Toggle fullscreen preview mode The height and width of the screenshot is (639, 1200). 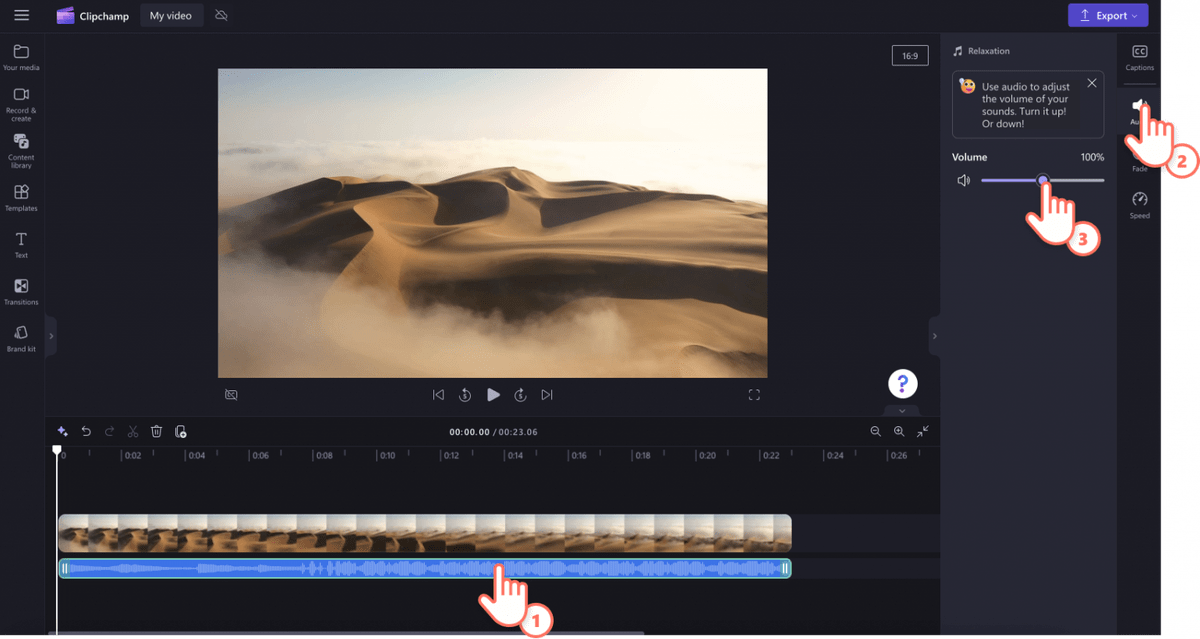point(754,394)
